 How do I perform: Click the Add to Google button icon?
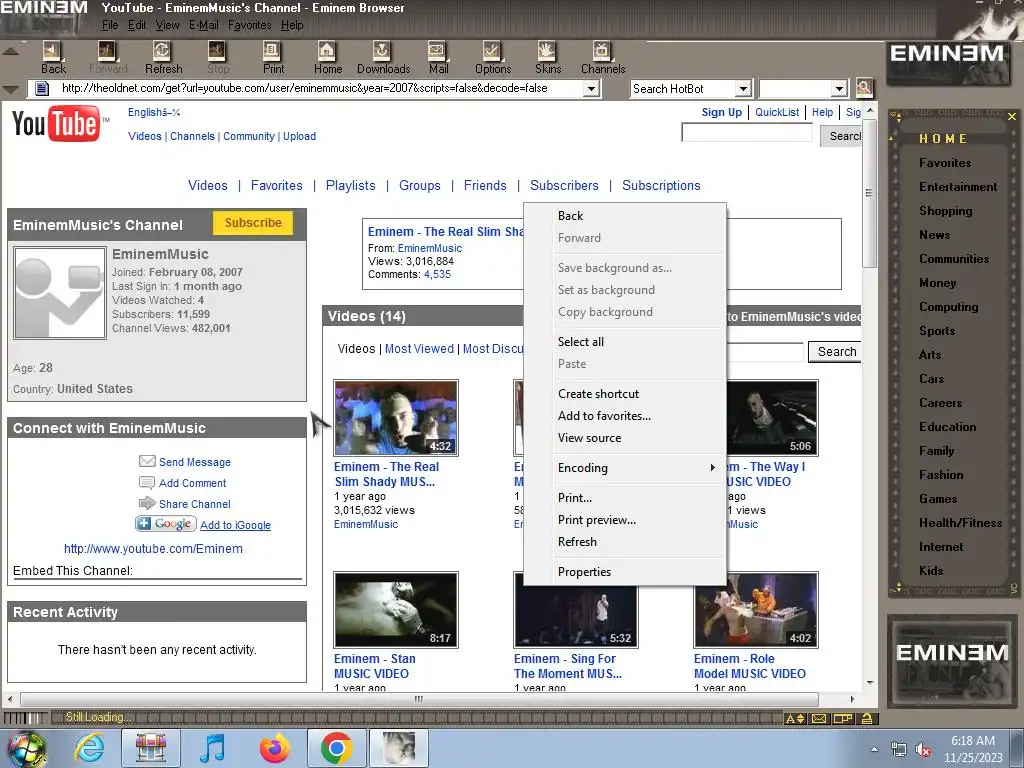[x=166, y=524]
